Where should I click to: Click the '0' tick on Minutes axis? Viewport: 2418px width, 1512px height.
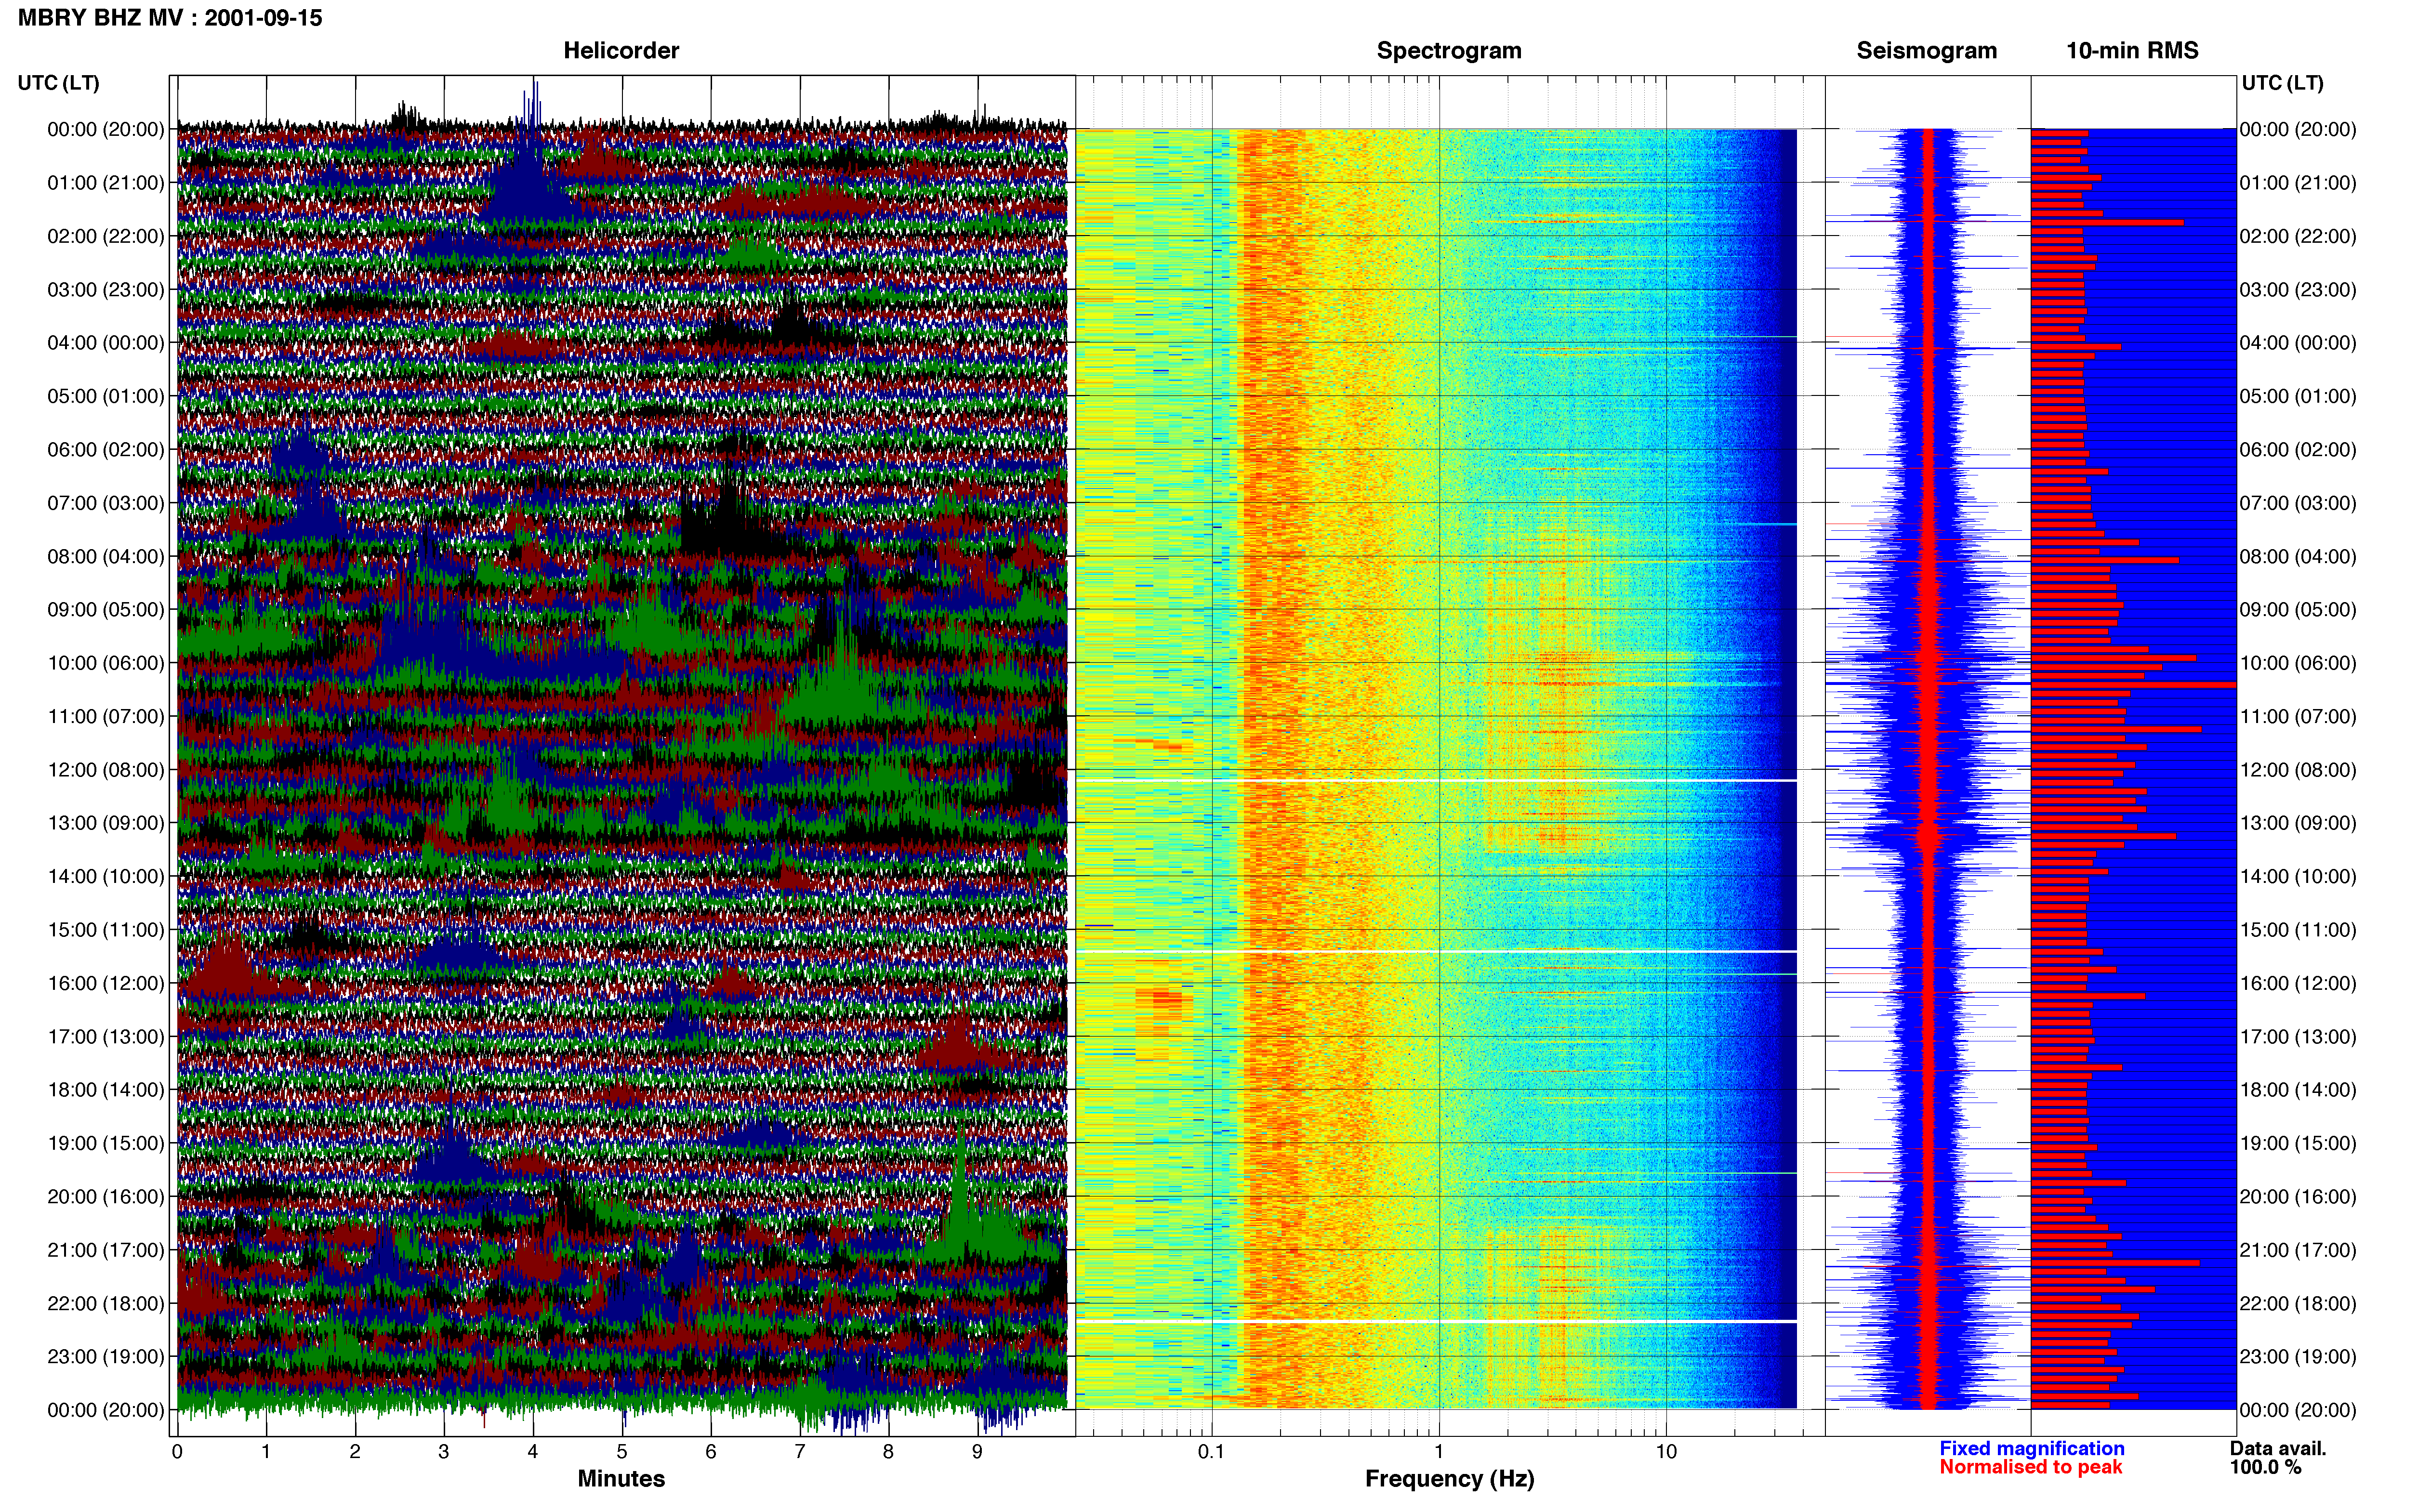click(x=177, y=1452)
